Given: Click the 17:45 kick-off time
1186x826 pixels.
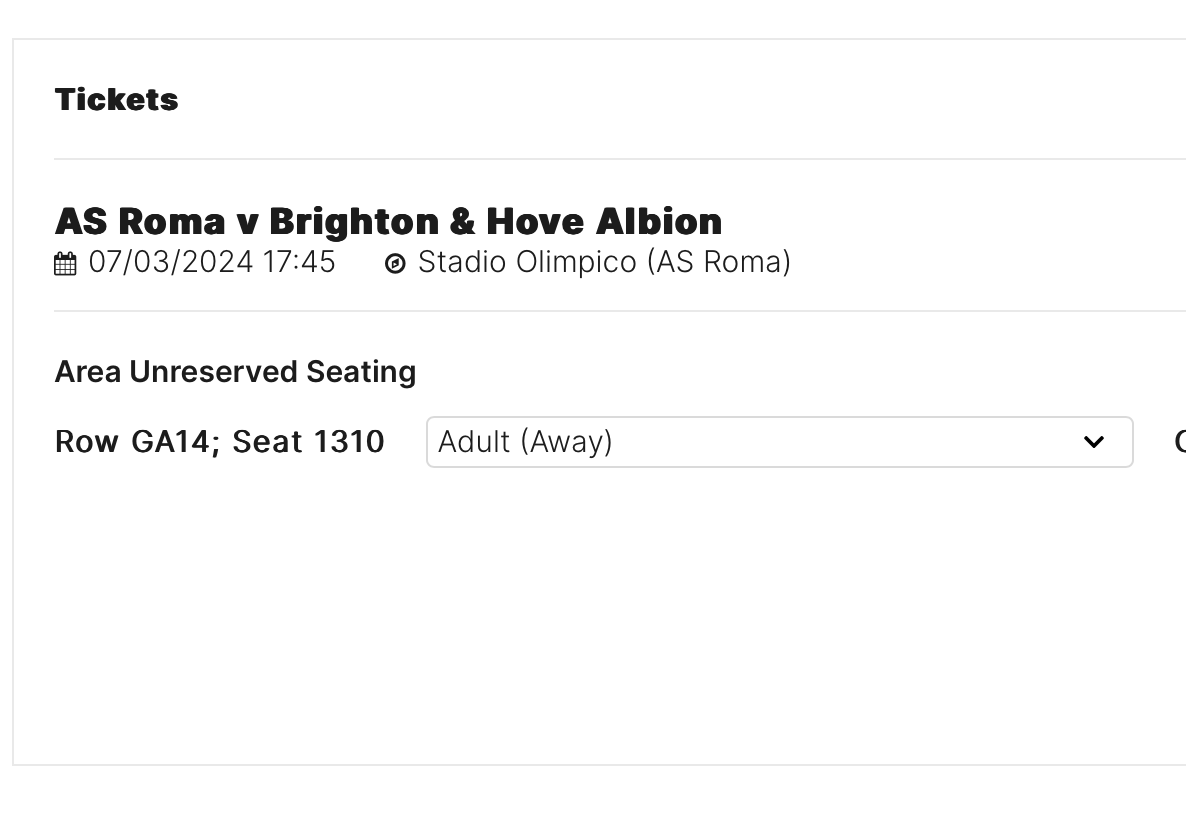Looking at the screenshot, I should point(299,262).
